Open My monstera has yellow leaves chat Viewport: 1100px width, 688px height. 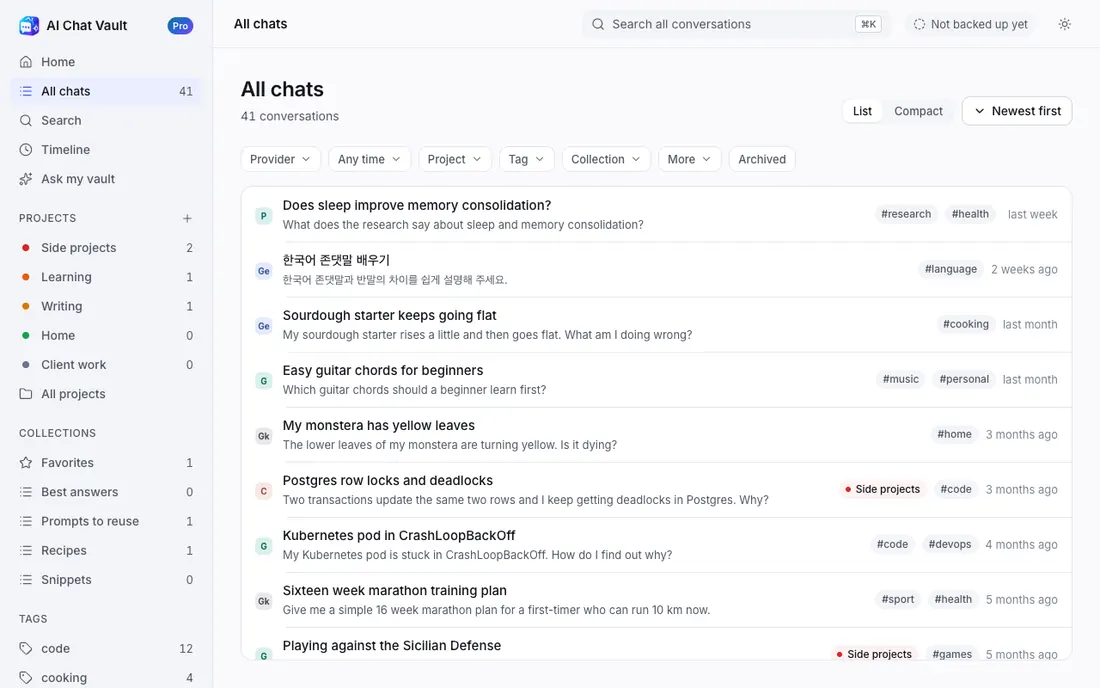656,435
